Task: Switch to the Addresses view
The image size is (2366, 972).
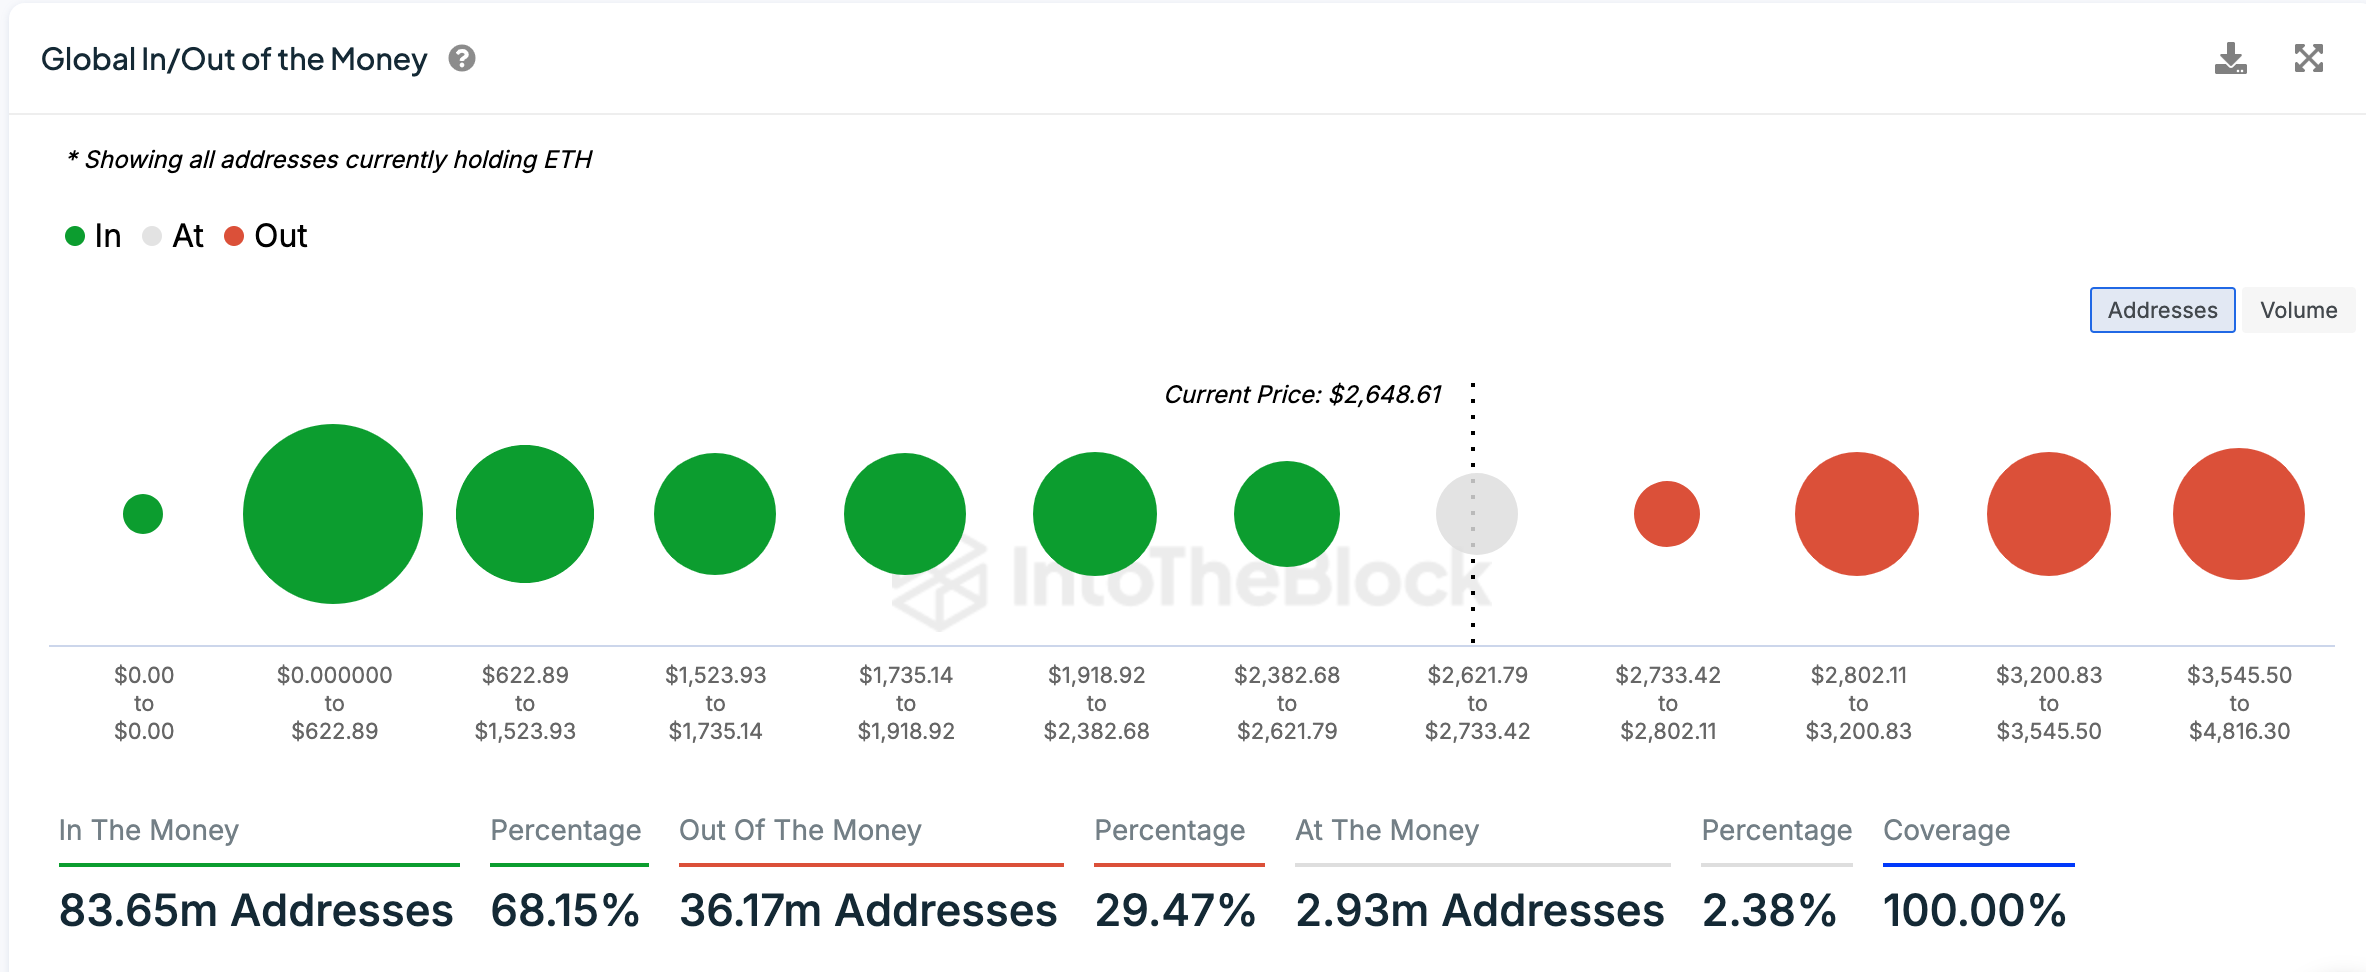Action: tap(2162, 310)
